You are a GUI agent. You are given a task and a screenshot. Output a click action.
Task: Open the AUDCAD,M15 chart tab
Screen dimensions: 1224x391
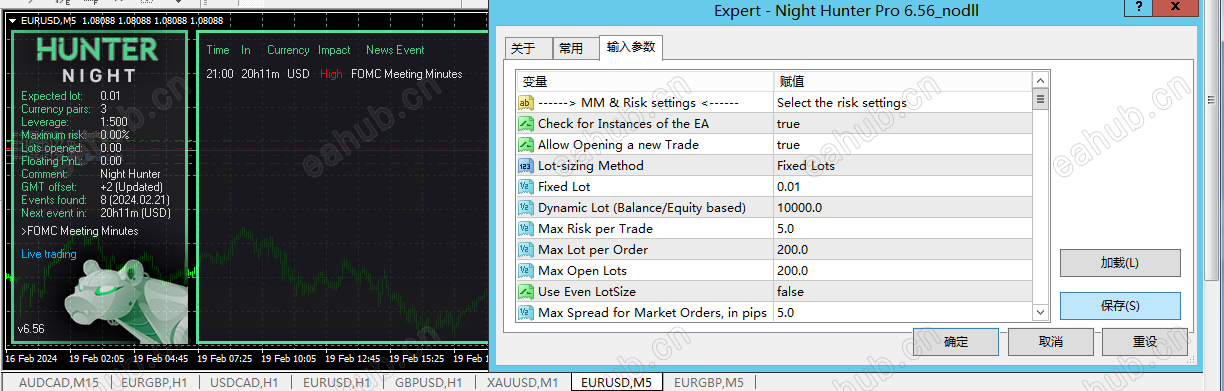pos(59,383)
